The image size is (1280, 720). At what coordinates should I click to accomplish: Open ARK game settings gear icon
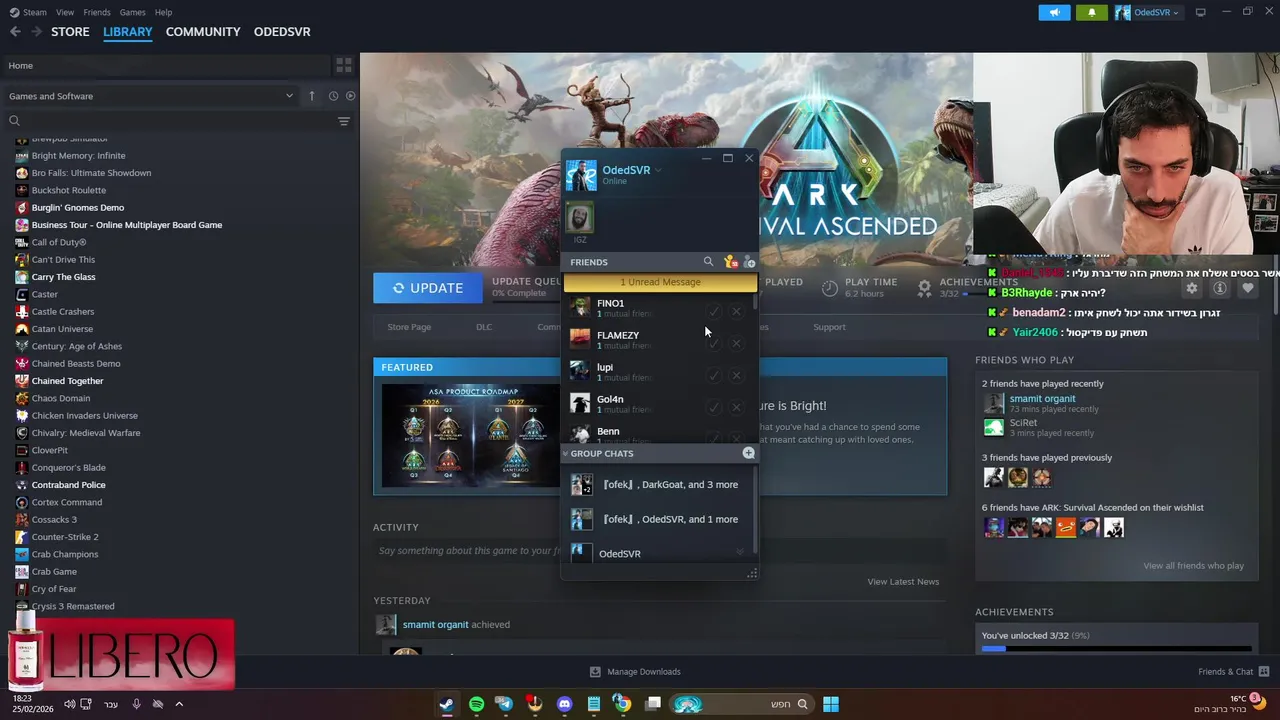1191,288
